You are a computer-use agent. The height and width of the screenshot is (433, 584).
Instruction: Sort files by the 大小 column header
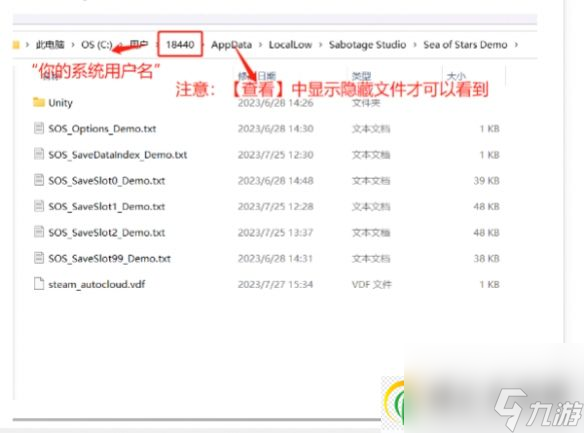[x=456, y=76]
